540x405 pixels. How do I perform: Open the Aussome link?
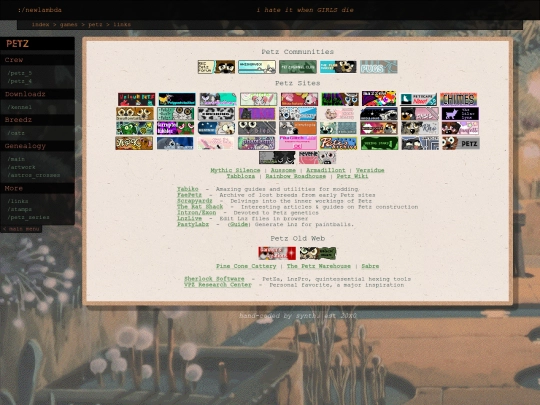283,170
